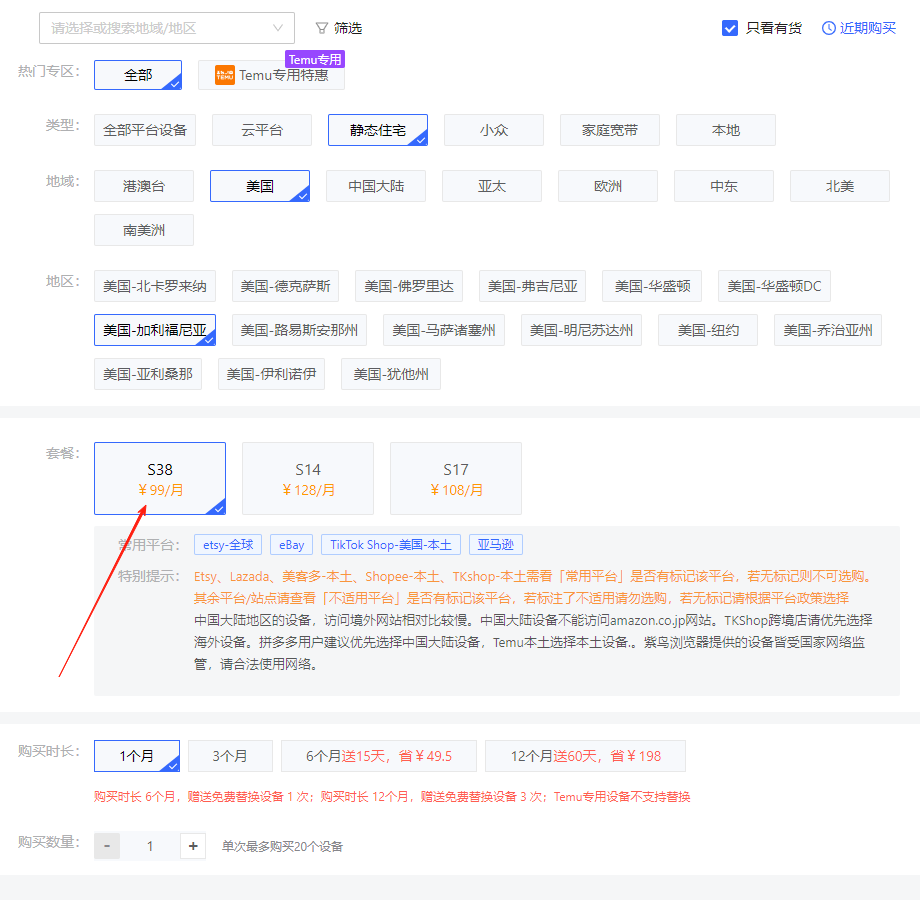Pick area 美国-犹他州
The width and height of the screenshot is (920, 900).
pyautogui.click(x=391, y=374)
